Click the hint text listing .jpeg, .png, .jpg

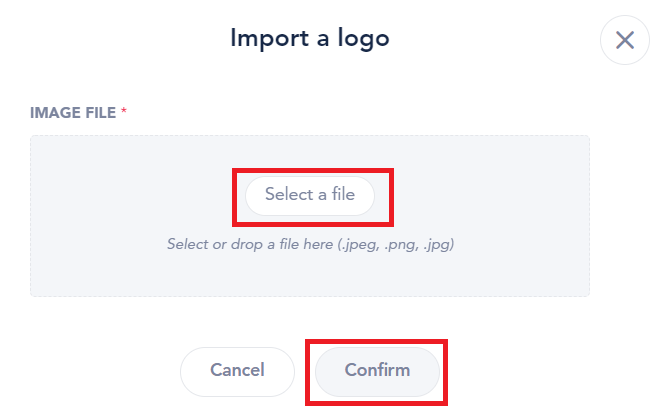(310, 245)
